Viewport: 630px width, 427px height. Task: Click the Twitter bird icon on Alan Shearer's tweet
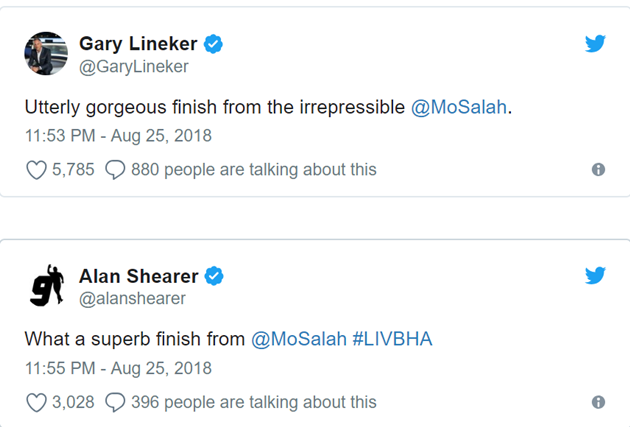(x=595, y=275)
